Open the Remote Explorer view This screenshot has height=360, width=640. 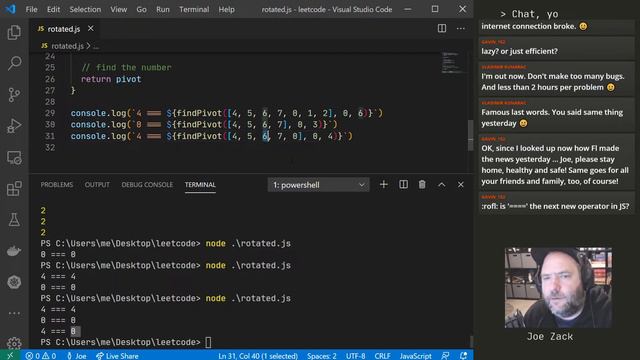tap(14, 158)
